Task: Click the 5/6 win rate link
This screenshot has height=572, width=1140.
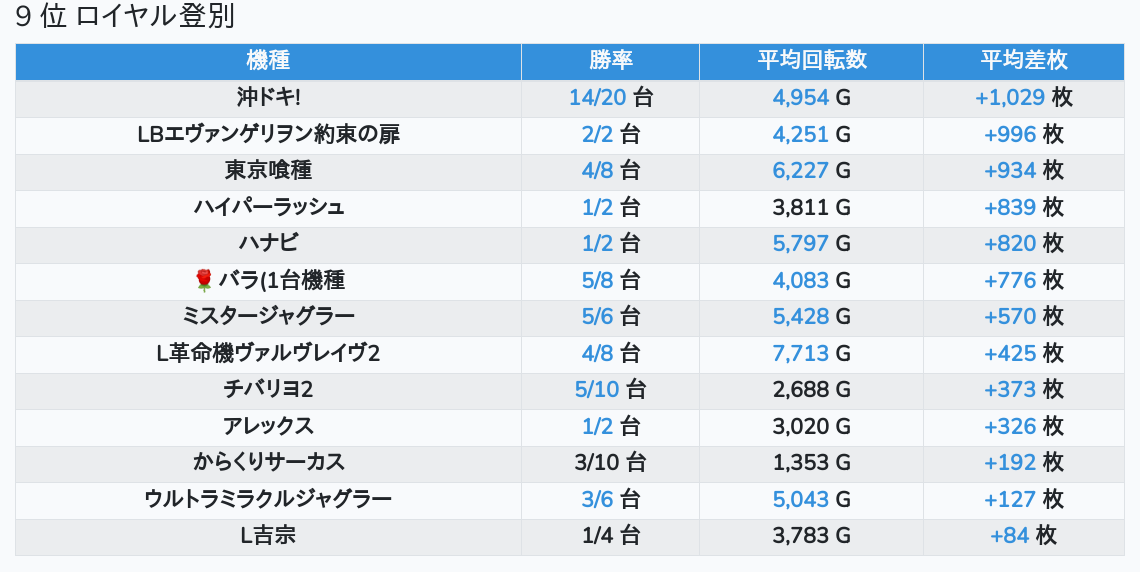Action: pos(597,317)
